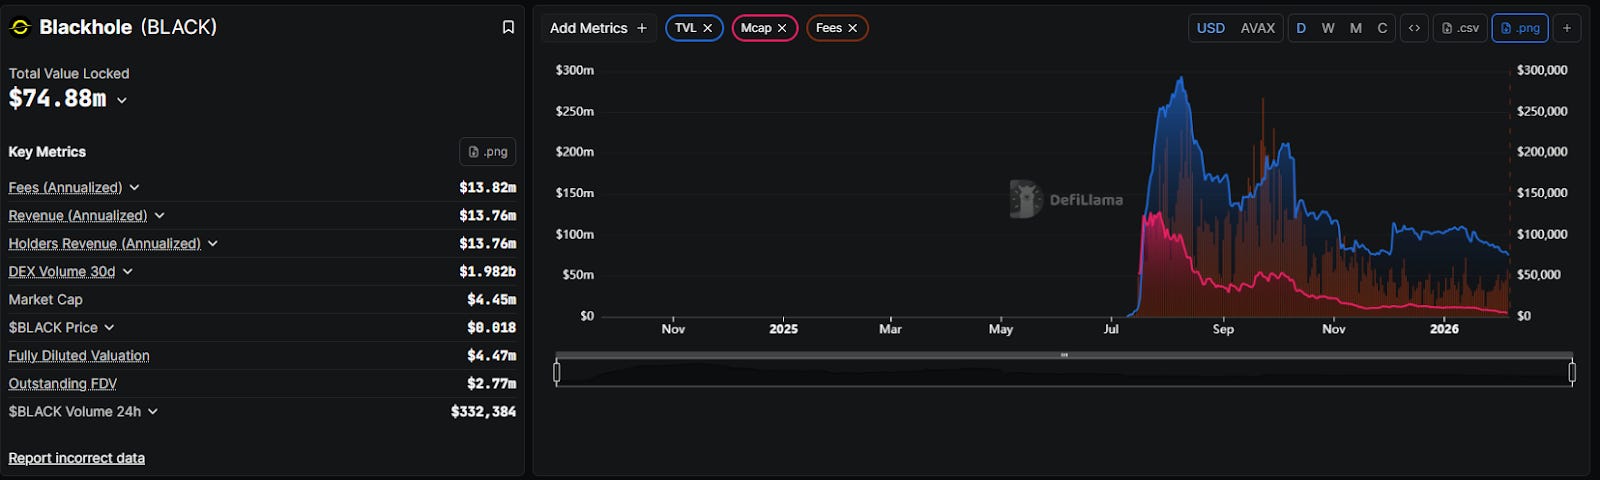Select weekly (W) chart interval
This screenshot has height=480, width=1600.
pos(1328,28)
